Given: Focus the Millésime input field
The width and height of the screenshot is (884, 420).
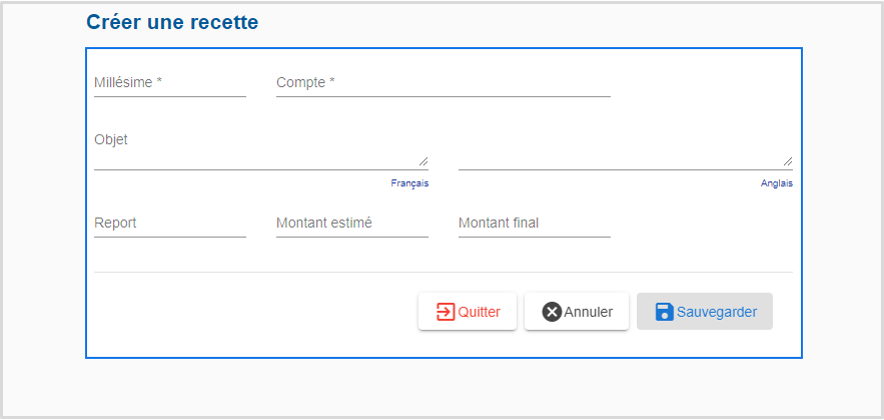Looking at the screenshot, I should [x=170, y=83].
